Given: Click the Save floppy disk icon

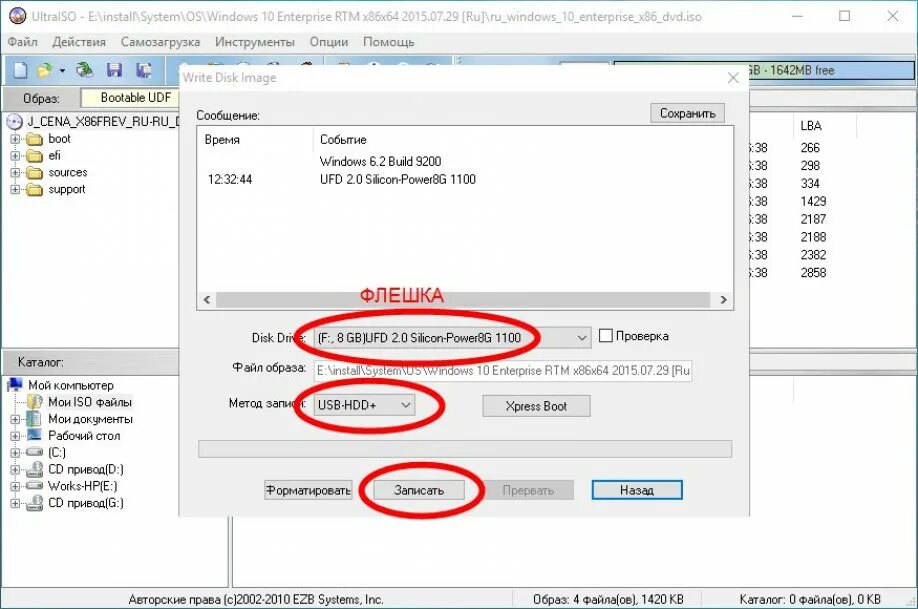Looking at the screenshot, I should [115, 70].
